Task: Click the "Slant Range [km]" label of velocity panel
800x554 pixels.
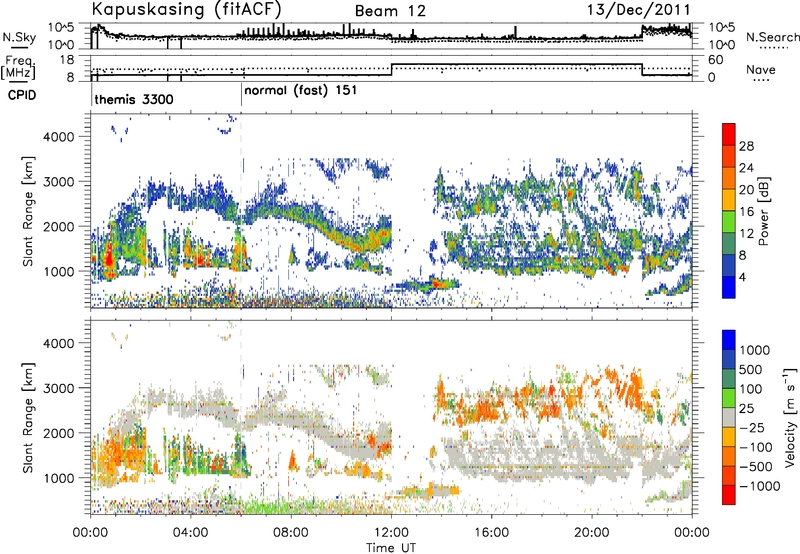Action: pyautogui.click(x=28, y=418)
